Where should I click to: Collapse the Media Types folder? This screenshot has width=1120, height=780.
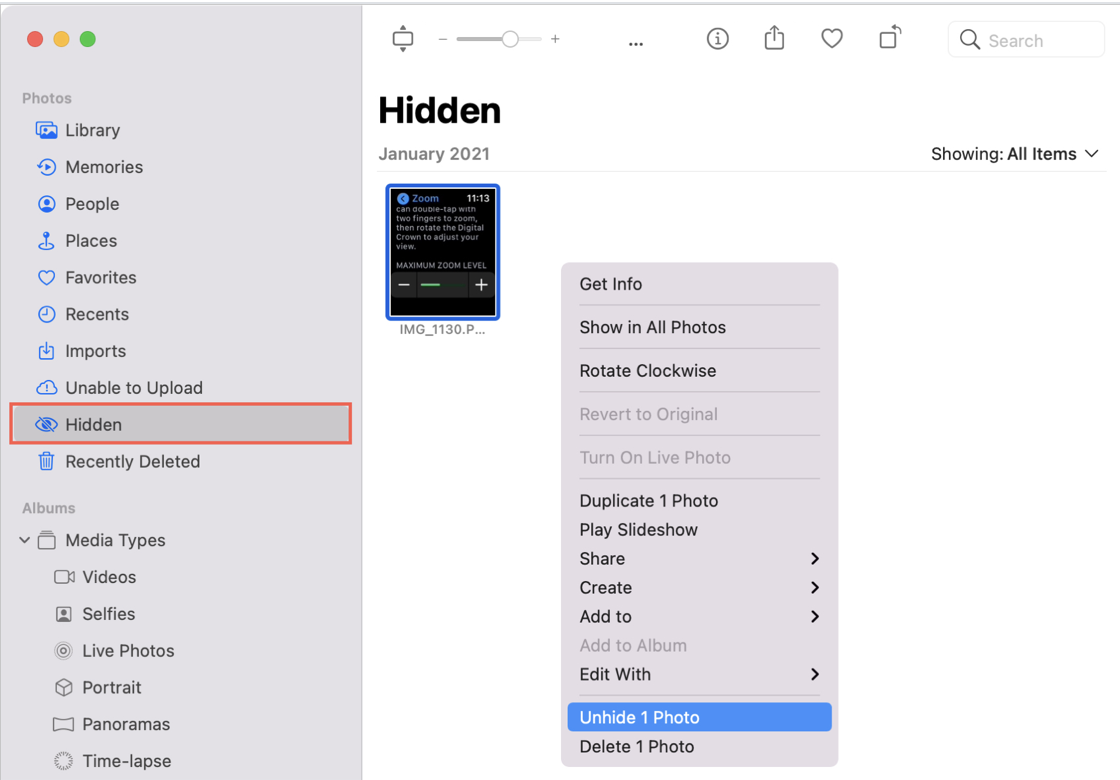[x=25, y=540]
